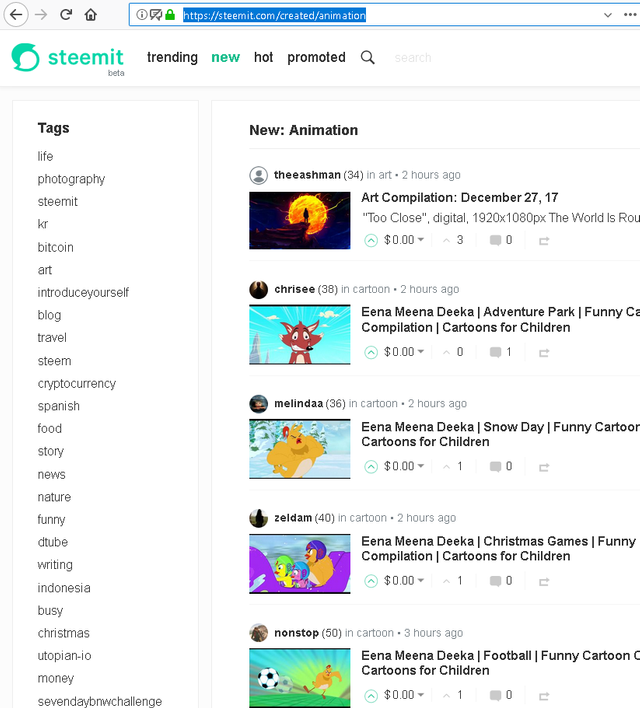Select the dtube tag

pyautogui.click(x=53, y=542)
